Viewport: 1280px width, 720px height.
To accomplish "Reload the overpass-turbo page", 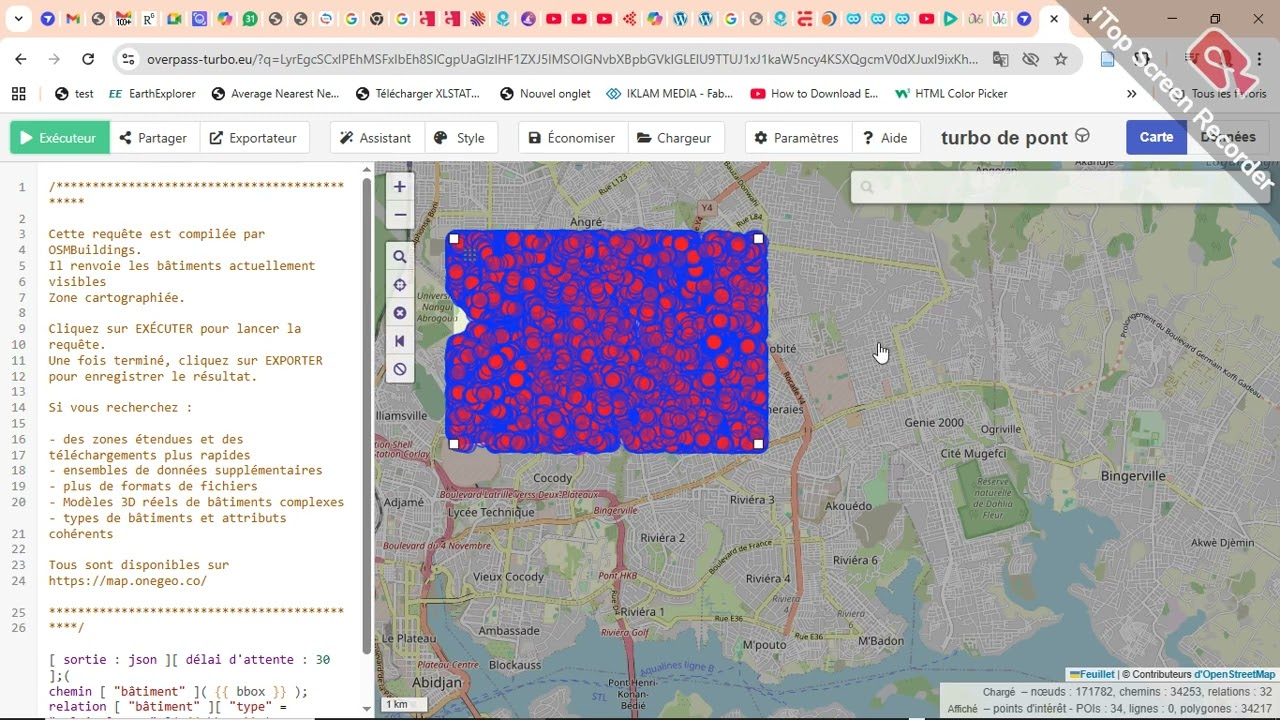I will coord(88,59).
